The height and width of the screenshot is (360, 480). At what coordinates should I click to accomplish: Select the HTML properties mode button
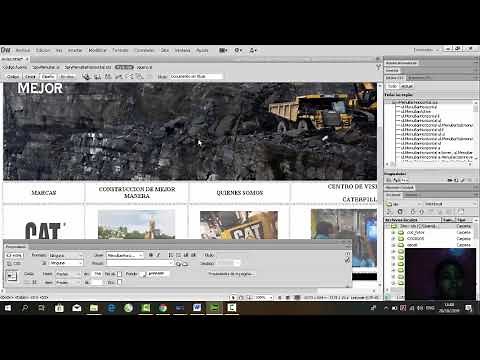pos(14,256)
